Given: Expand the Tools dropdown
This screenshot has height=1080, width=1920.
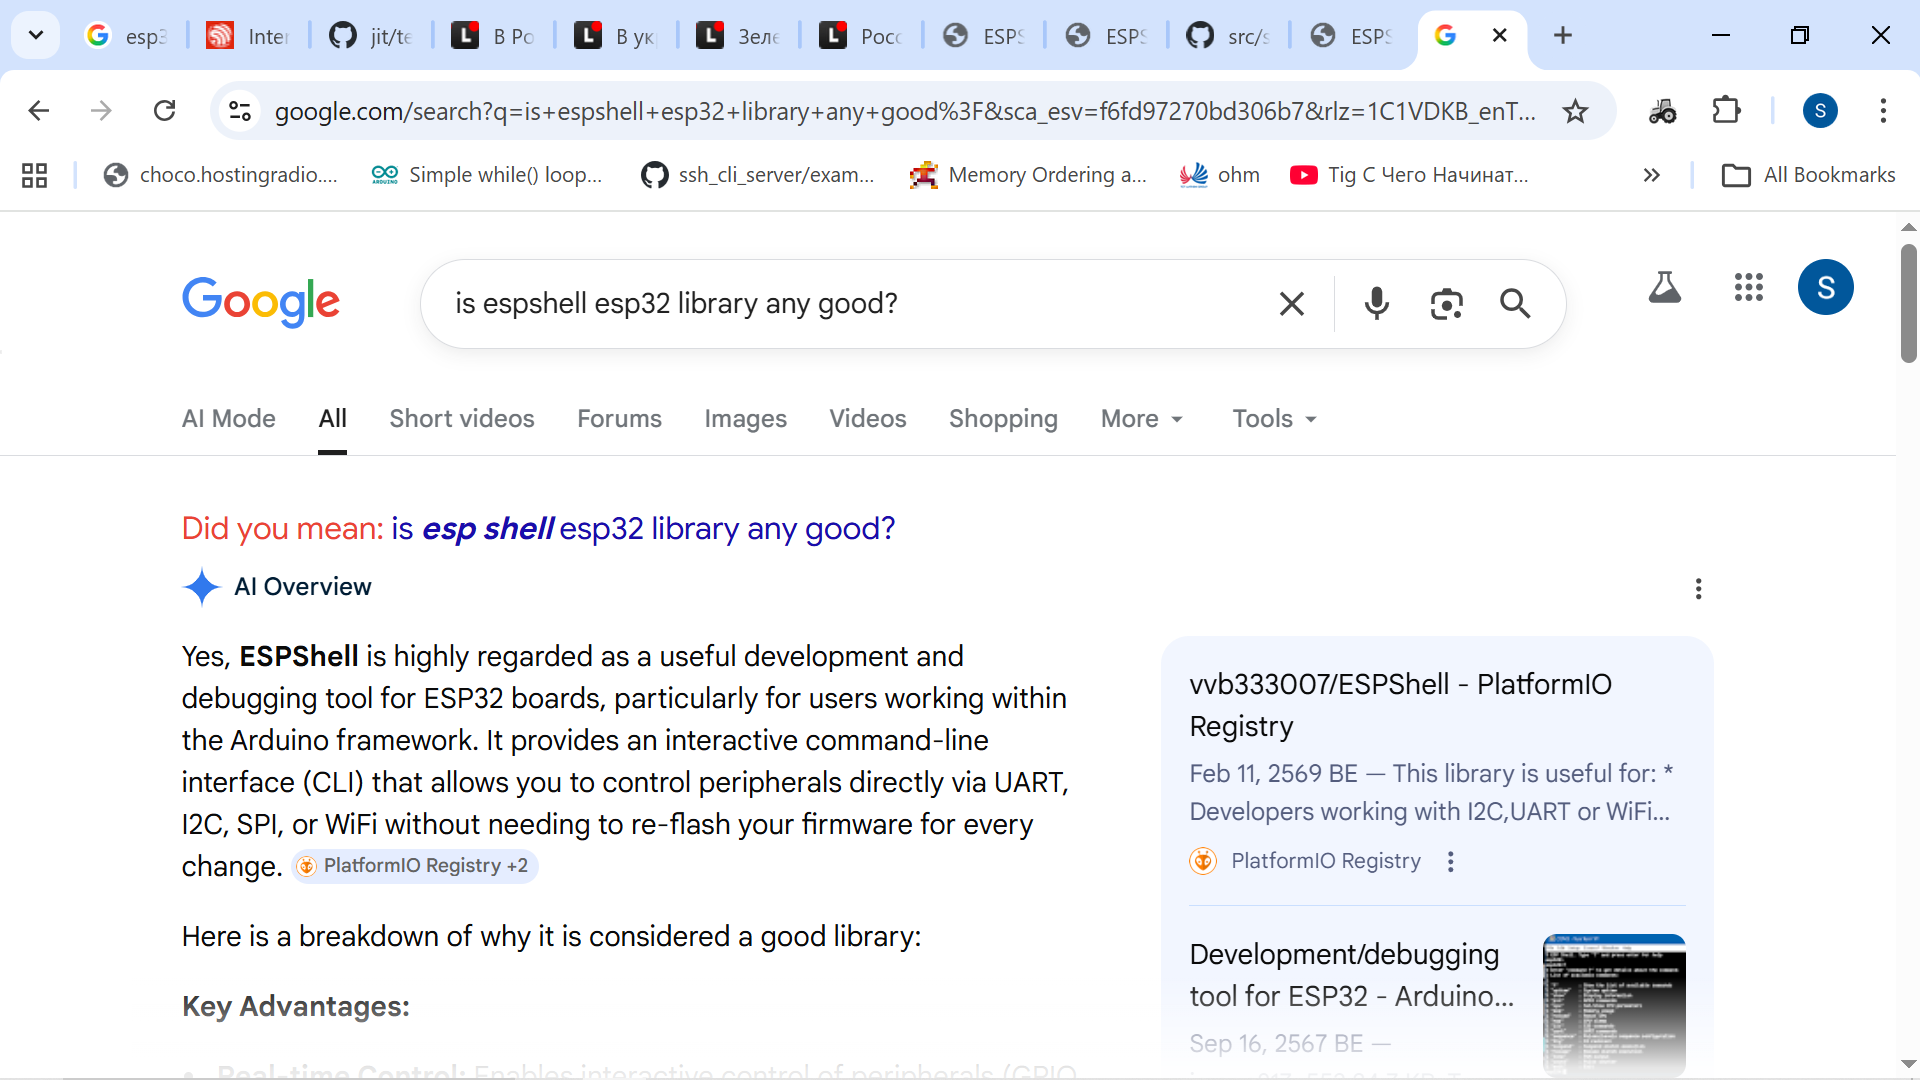Looking at the screenshot, I should pos(1275,418).
